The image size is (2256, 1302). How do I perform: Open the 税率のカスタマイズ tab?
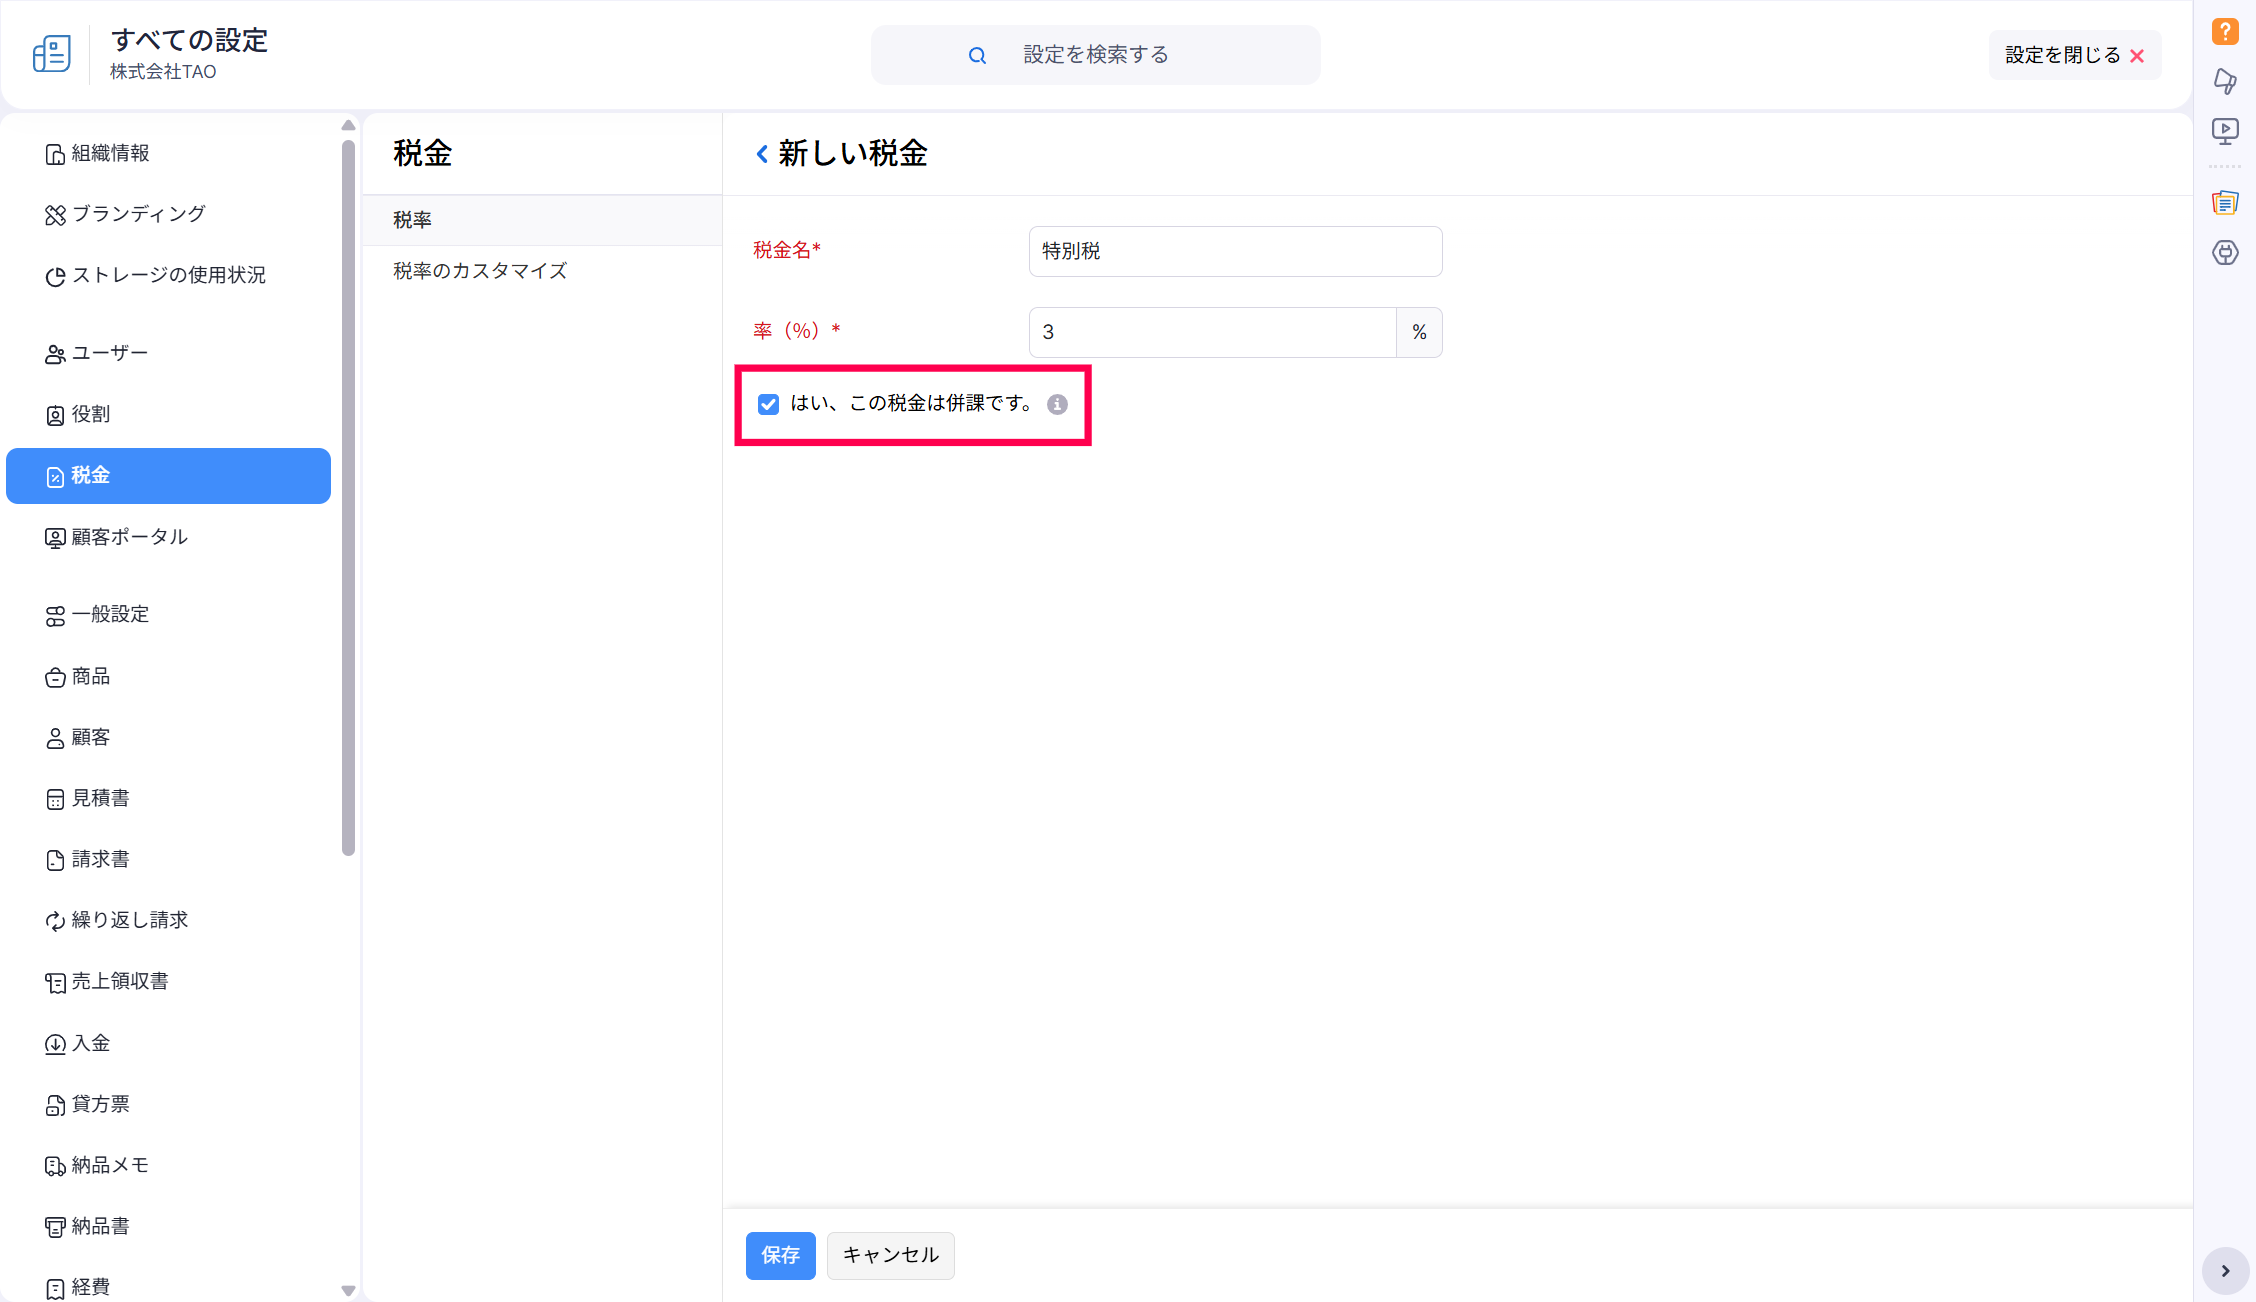pos(480,271)
